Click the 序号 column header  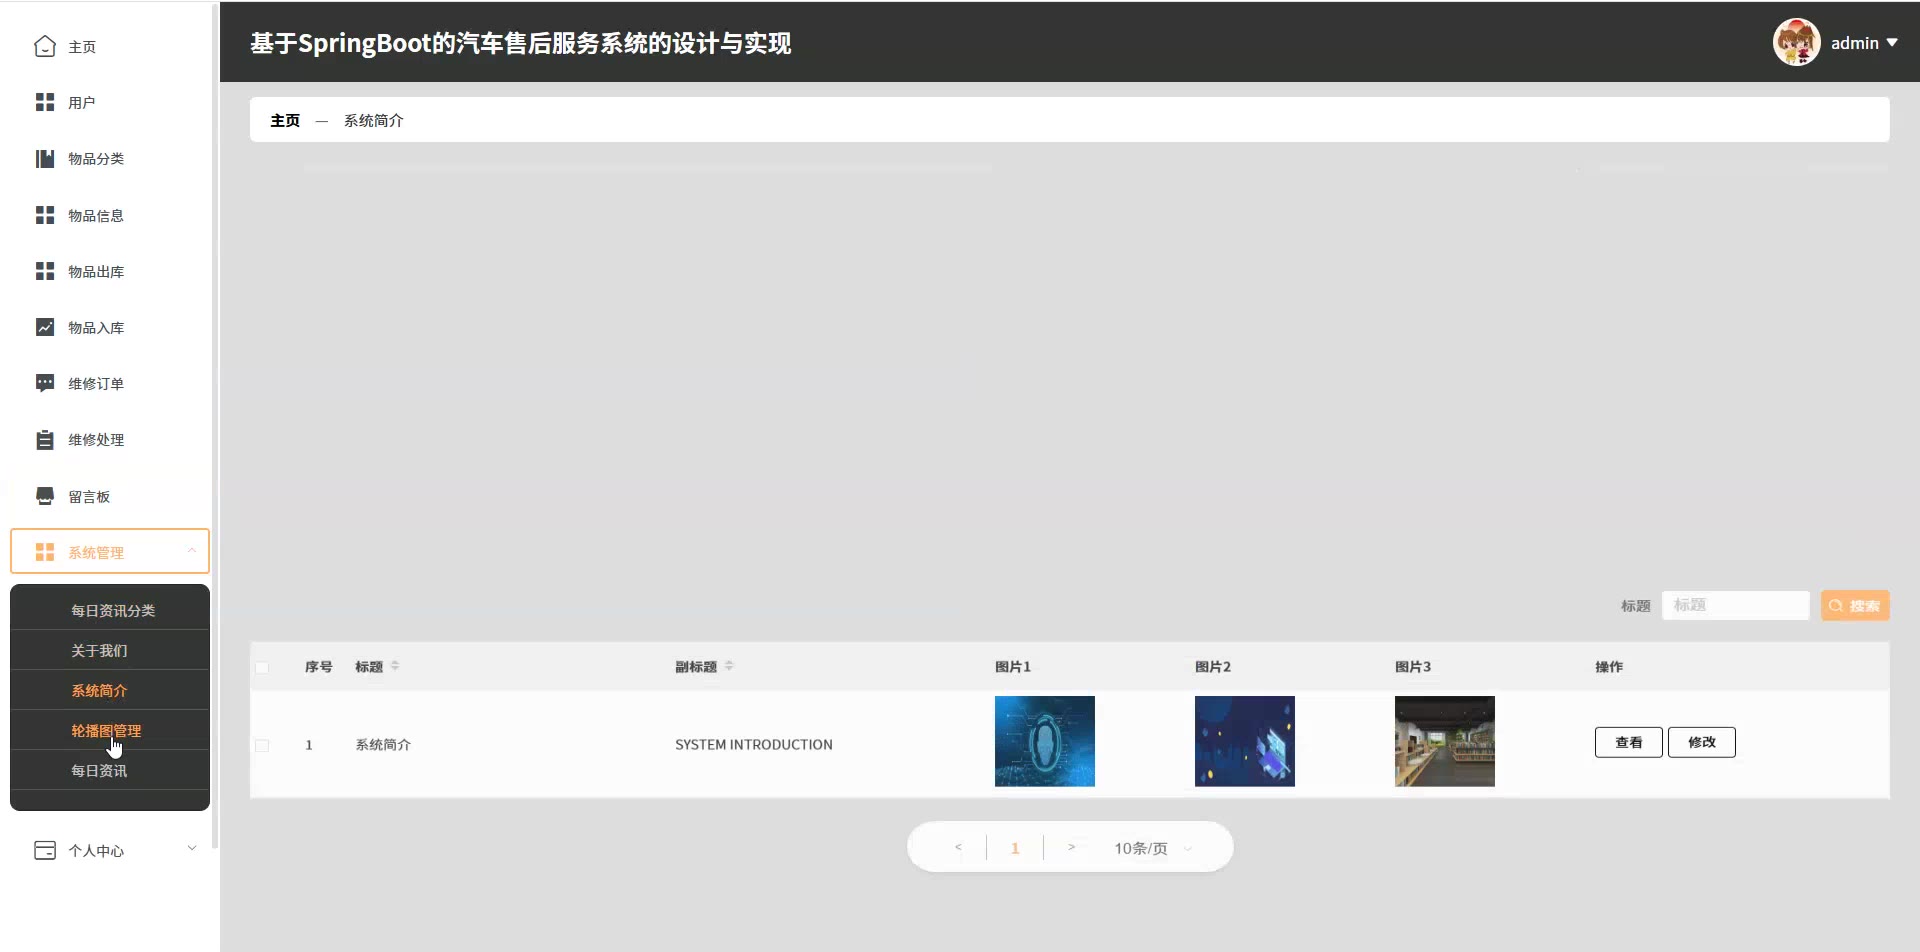tap(319, 667)
